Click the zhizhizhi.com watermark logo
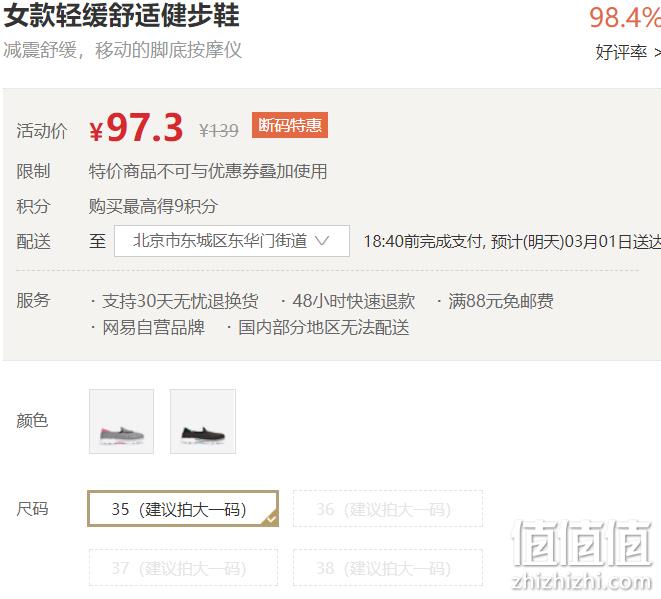 click(582, 554)
